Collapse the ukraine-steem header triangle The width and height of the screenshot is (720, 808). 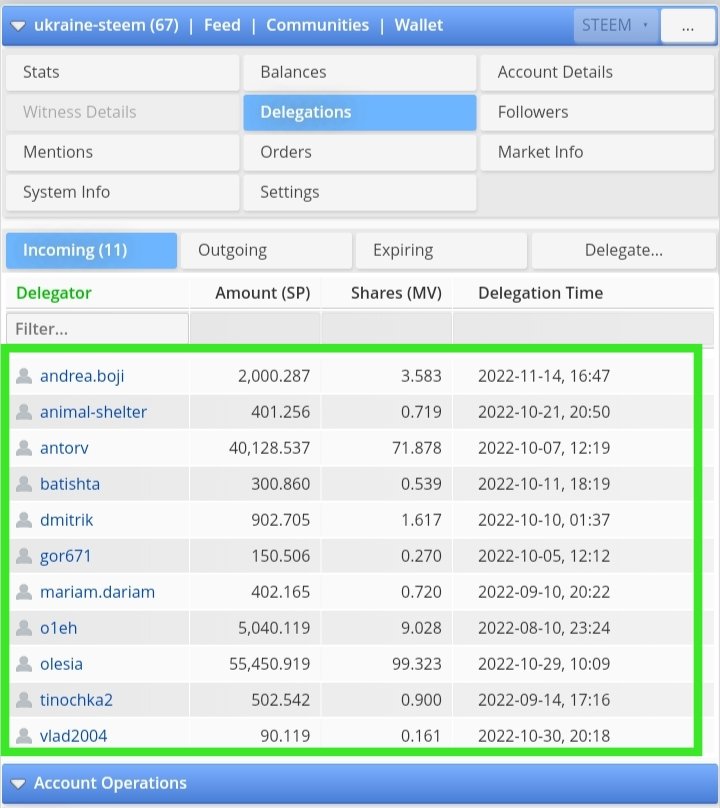click(18, 25)
